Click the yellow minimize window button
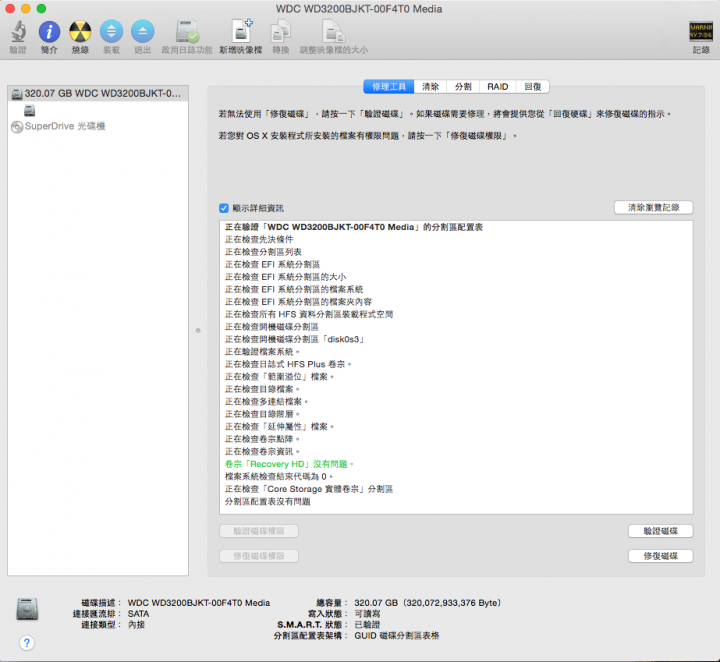Screen dimensions: 720x662 coord(26,8)
